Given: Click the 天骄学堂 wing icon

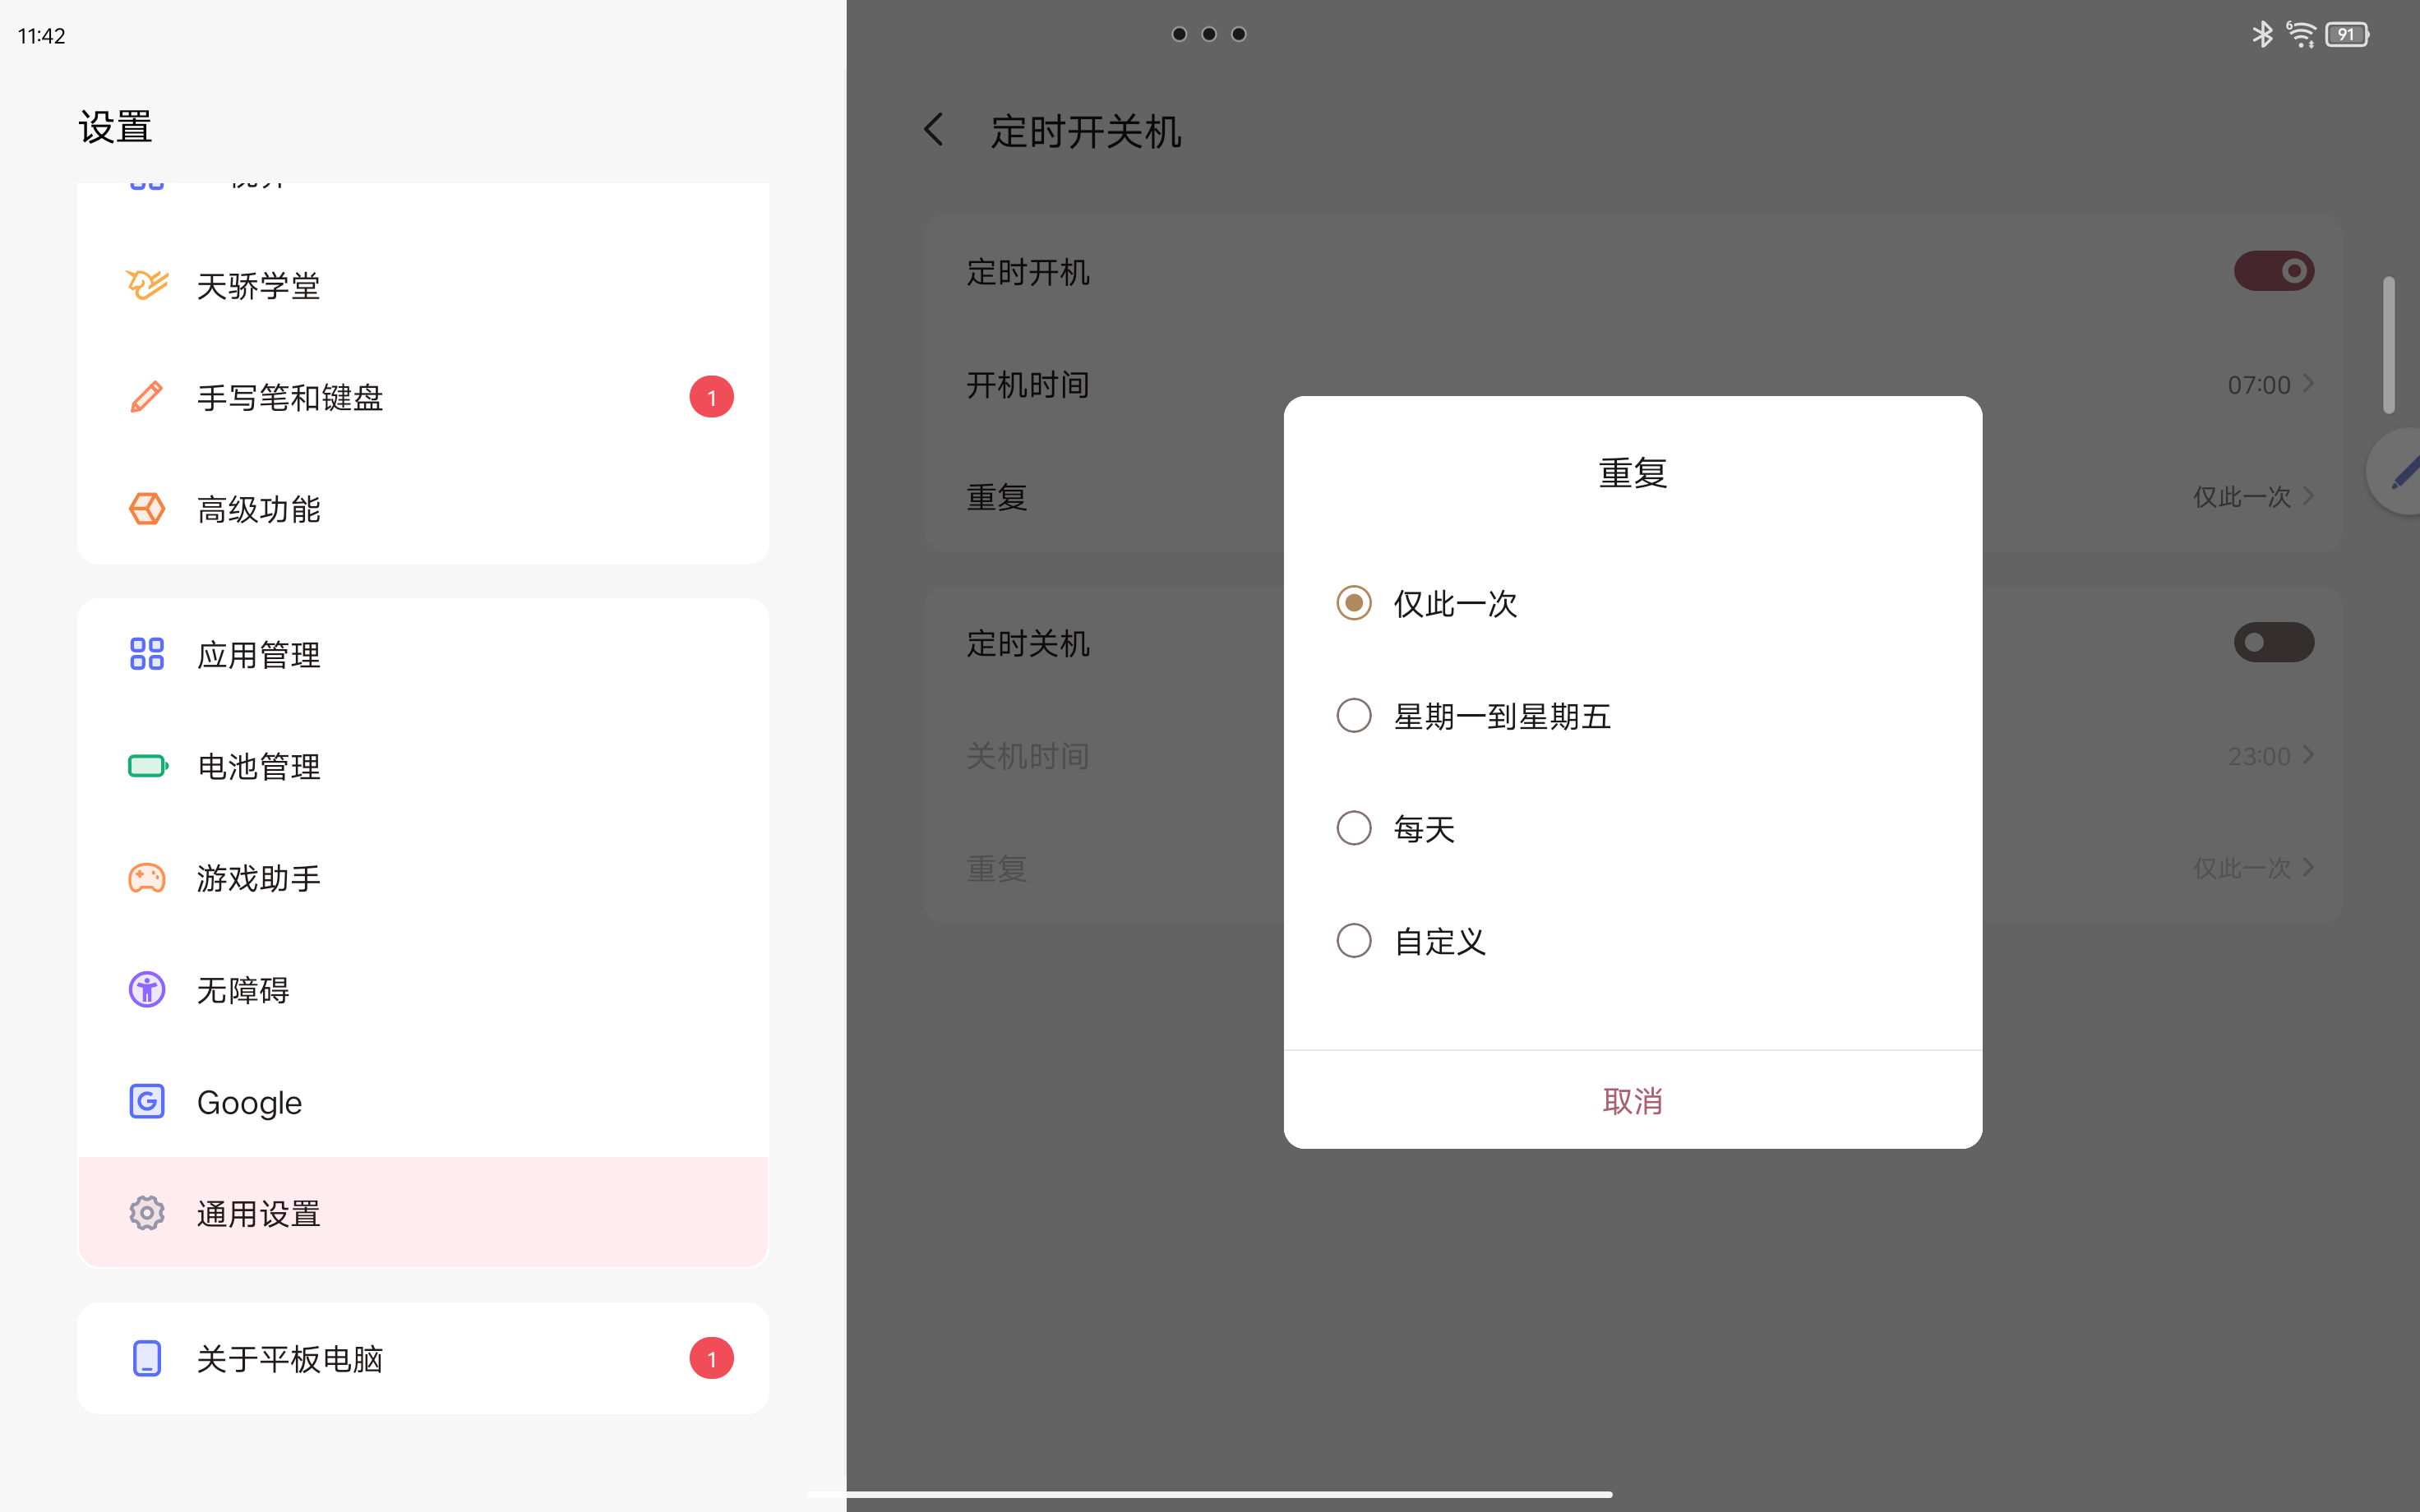Looking at the screenshot, I should (147, 285).
